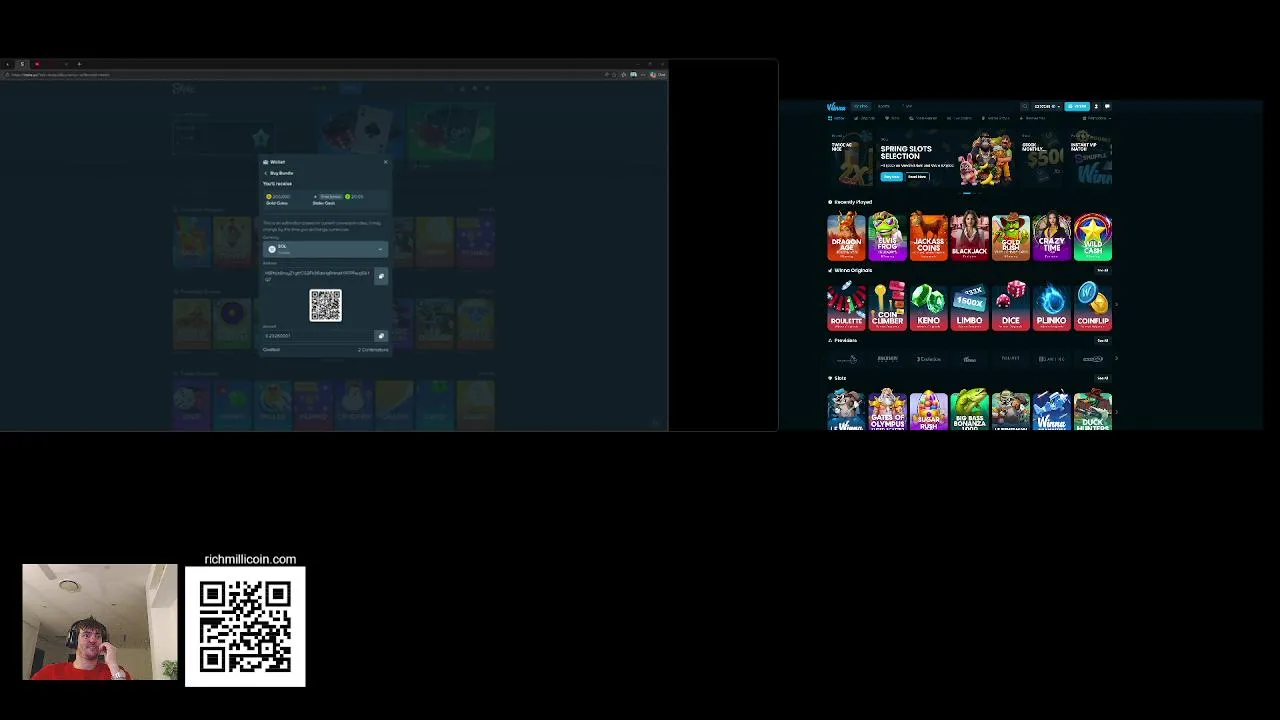This screenshot has height=720, width=1280.
Task: Click See All beside Providers
Action: point(1103,340)
